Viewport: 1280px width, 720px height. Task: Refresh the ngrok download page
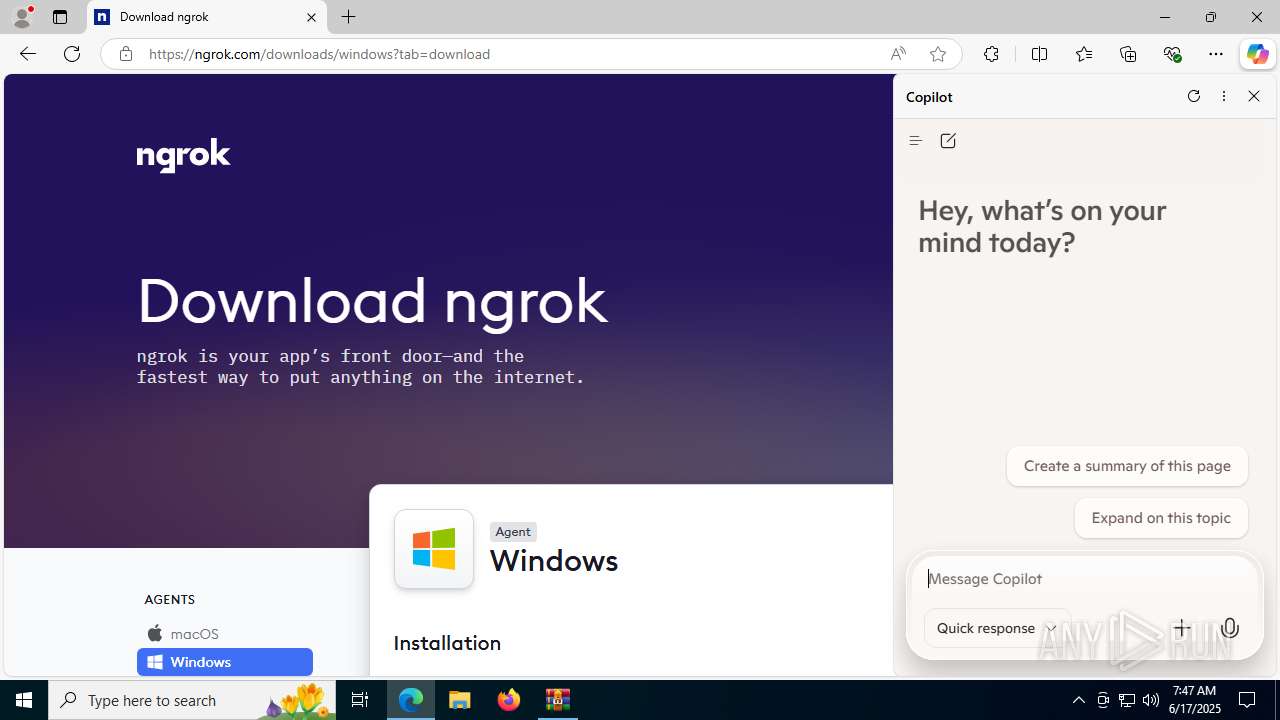(x=72, y=54)
